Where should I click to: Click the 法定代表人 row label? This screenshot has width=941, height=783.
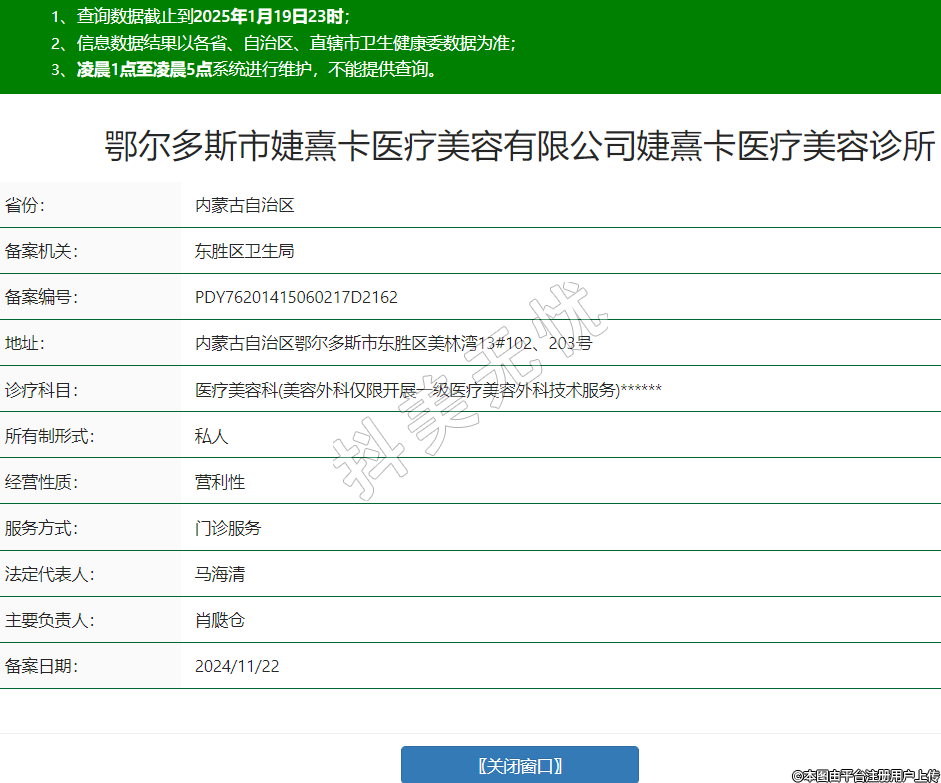[x=49, y=574]
